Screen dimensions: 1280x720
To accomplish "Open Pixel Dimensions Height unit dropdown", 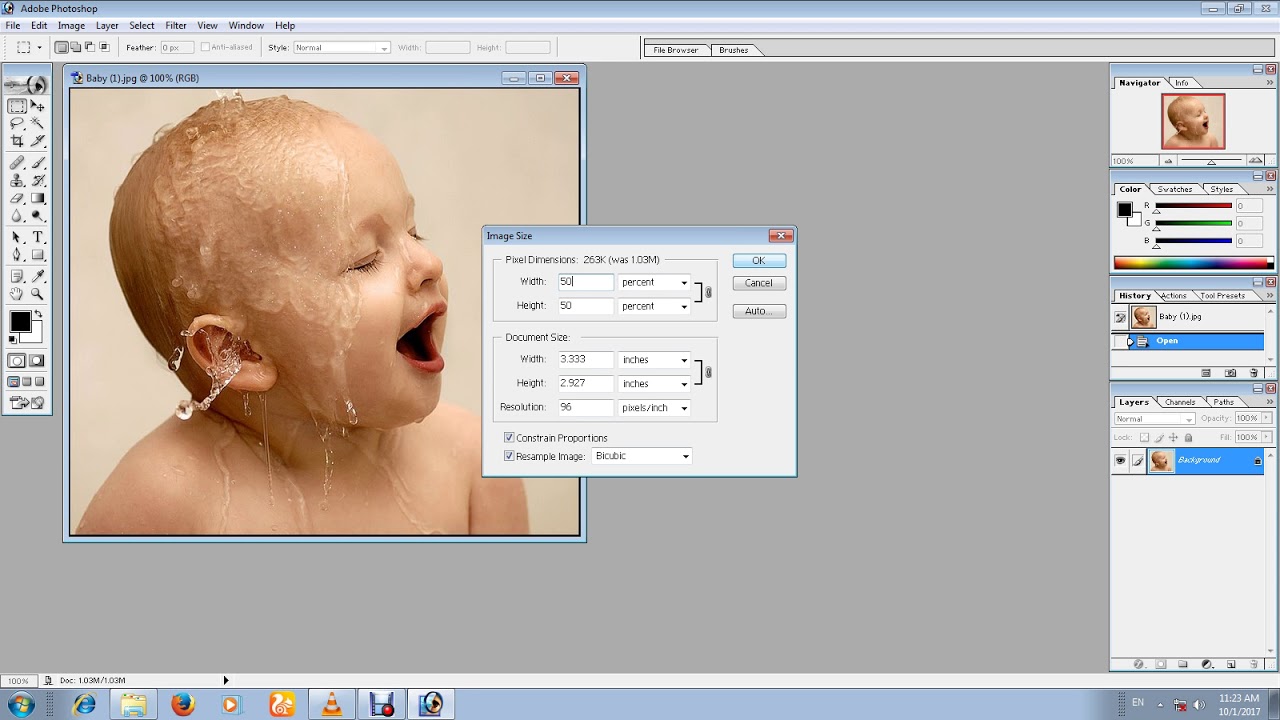I will pyautogui.click(x=684, y=306).
